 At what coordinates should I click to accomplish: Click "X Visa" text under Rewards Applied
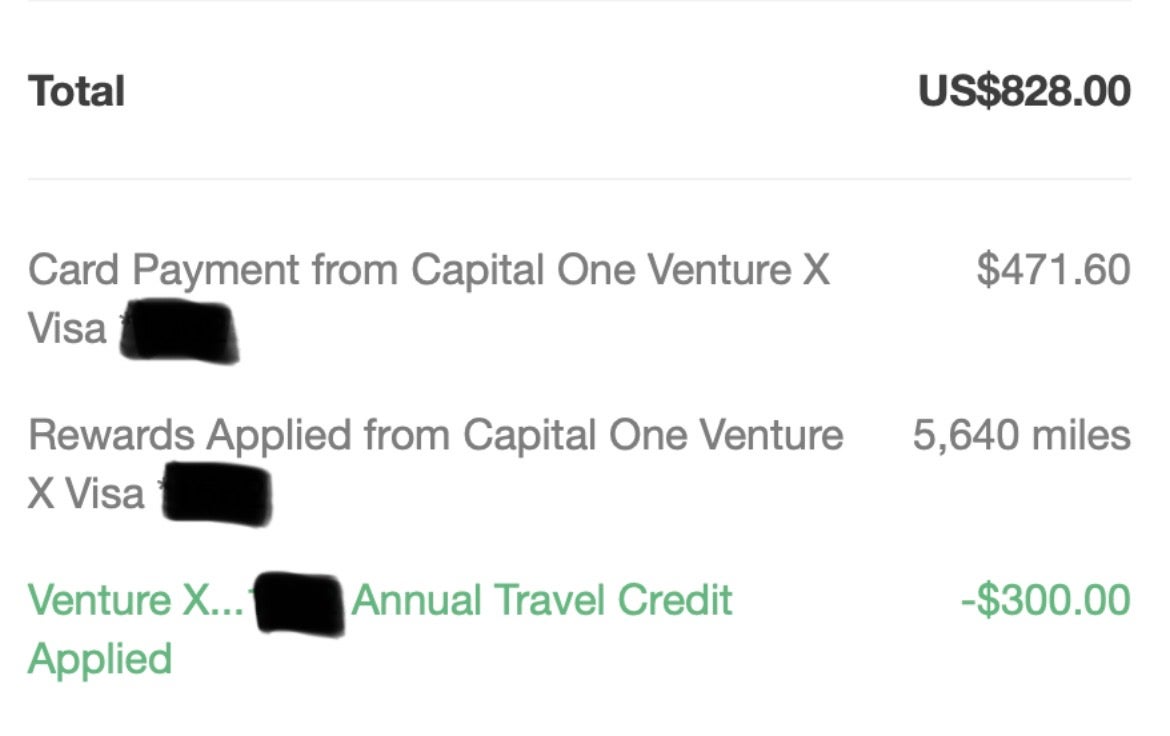(x=86, y=494)
